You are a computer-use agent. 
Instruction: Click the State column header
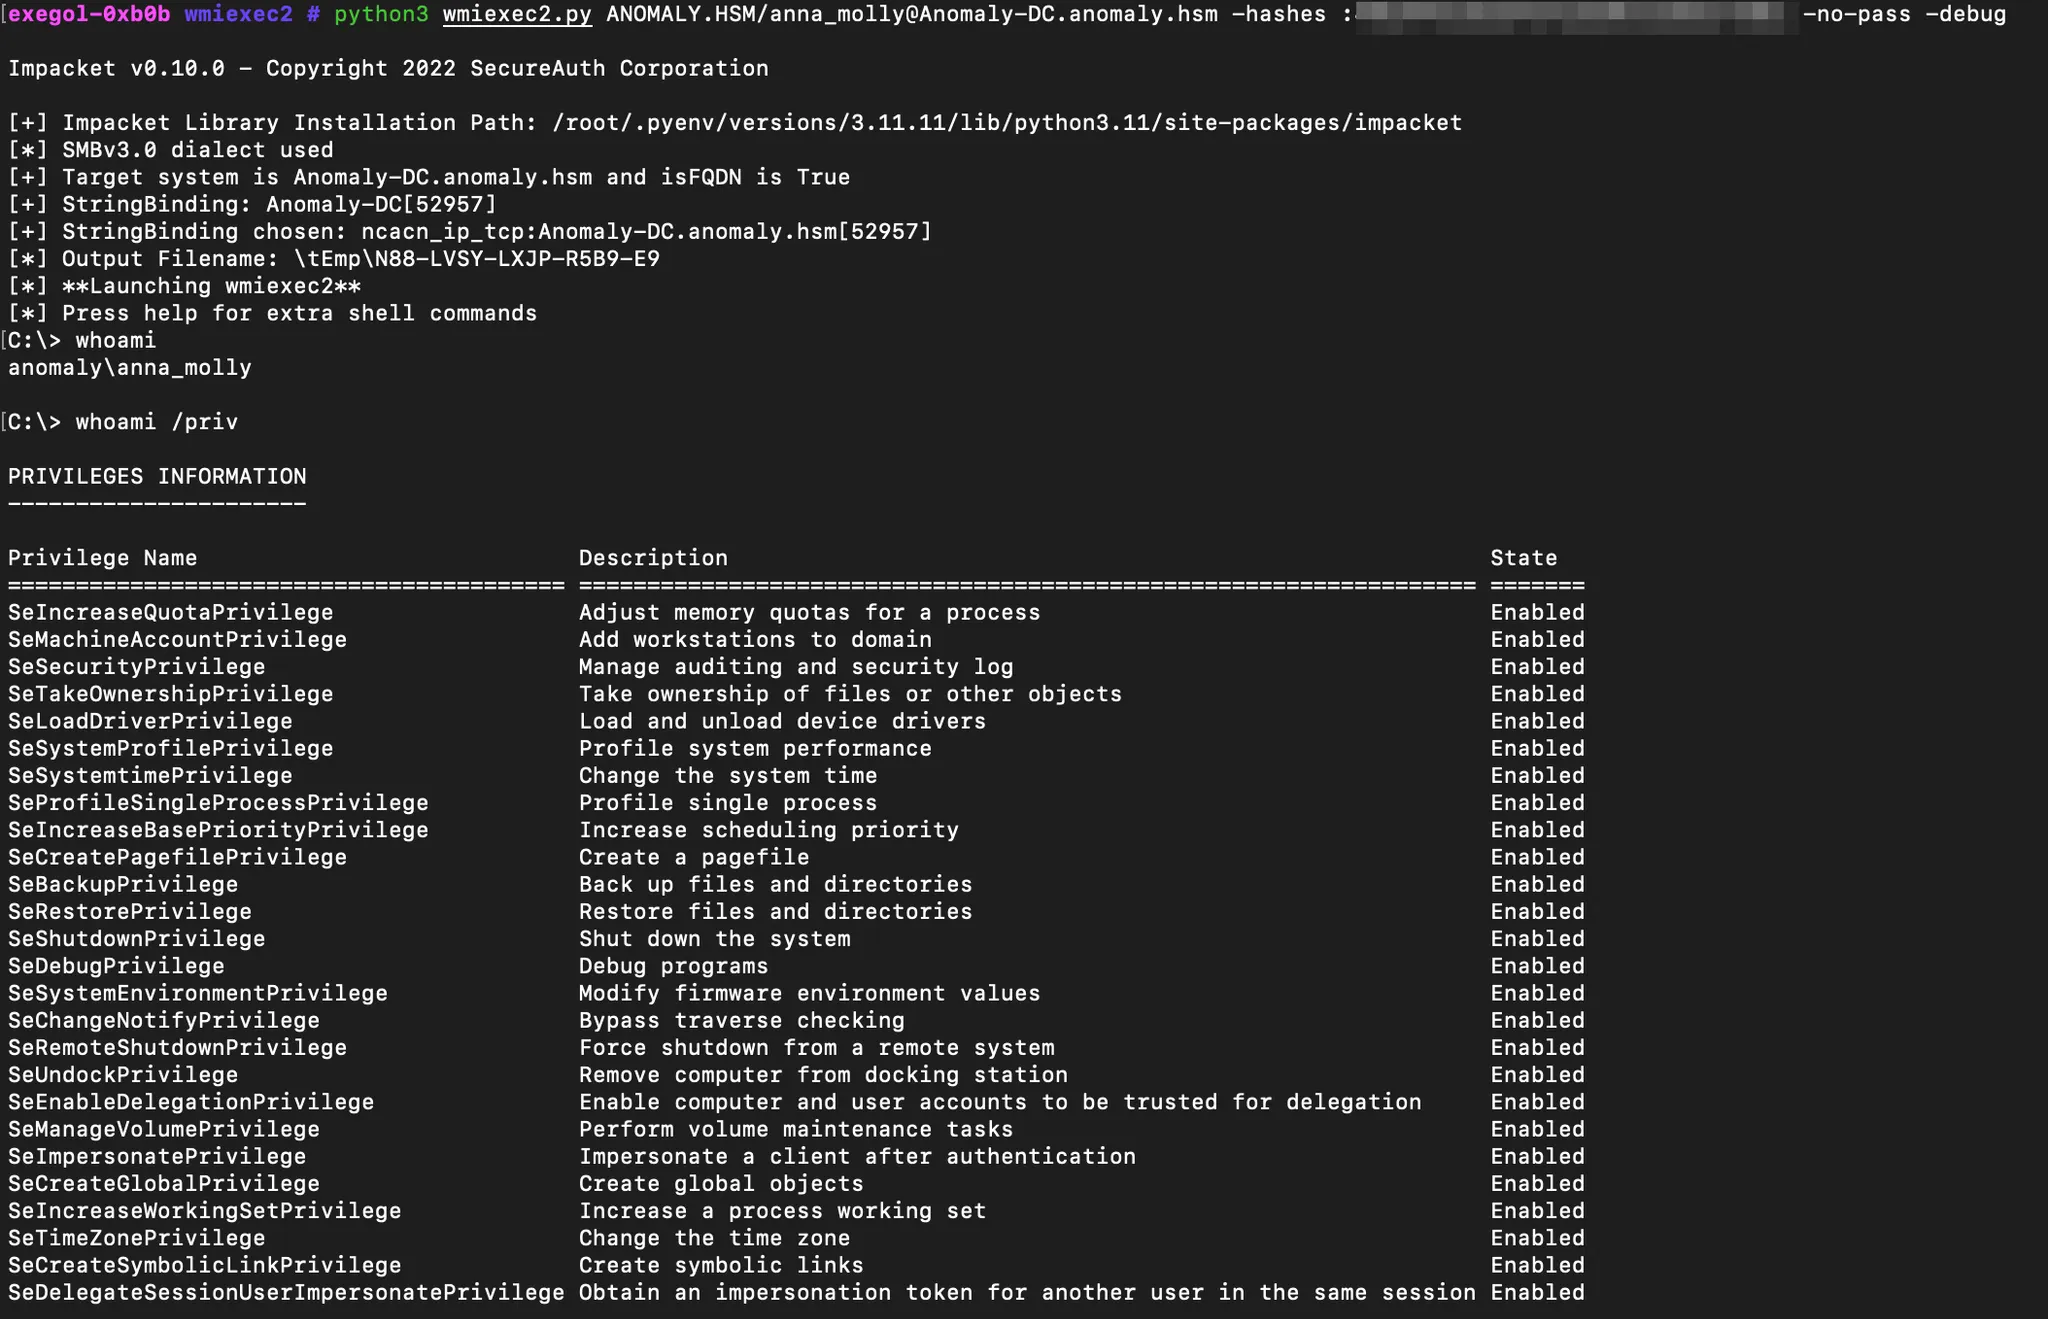[1523, 558]
